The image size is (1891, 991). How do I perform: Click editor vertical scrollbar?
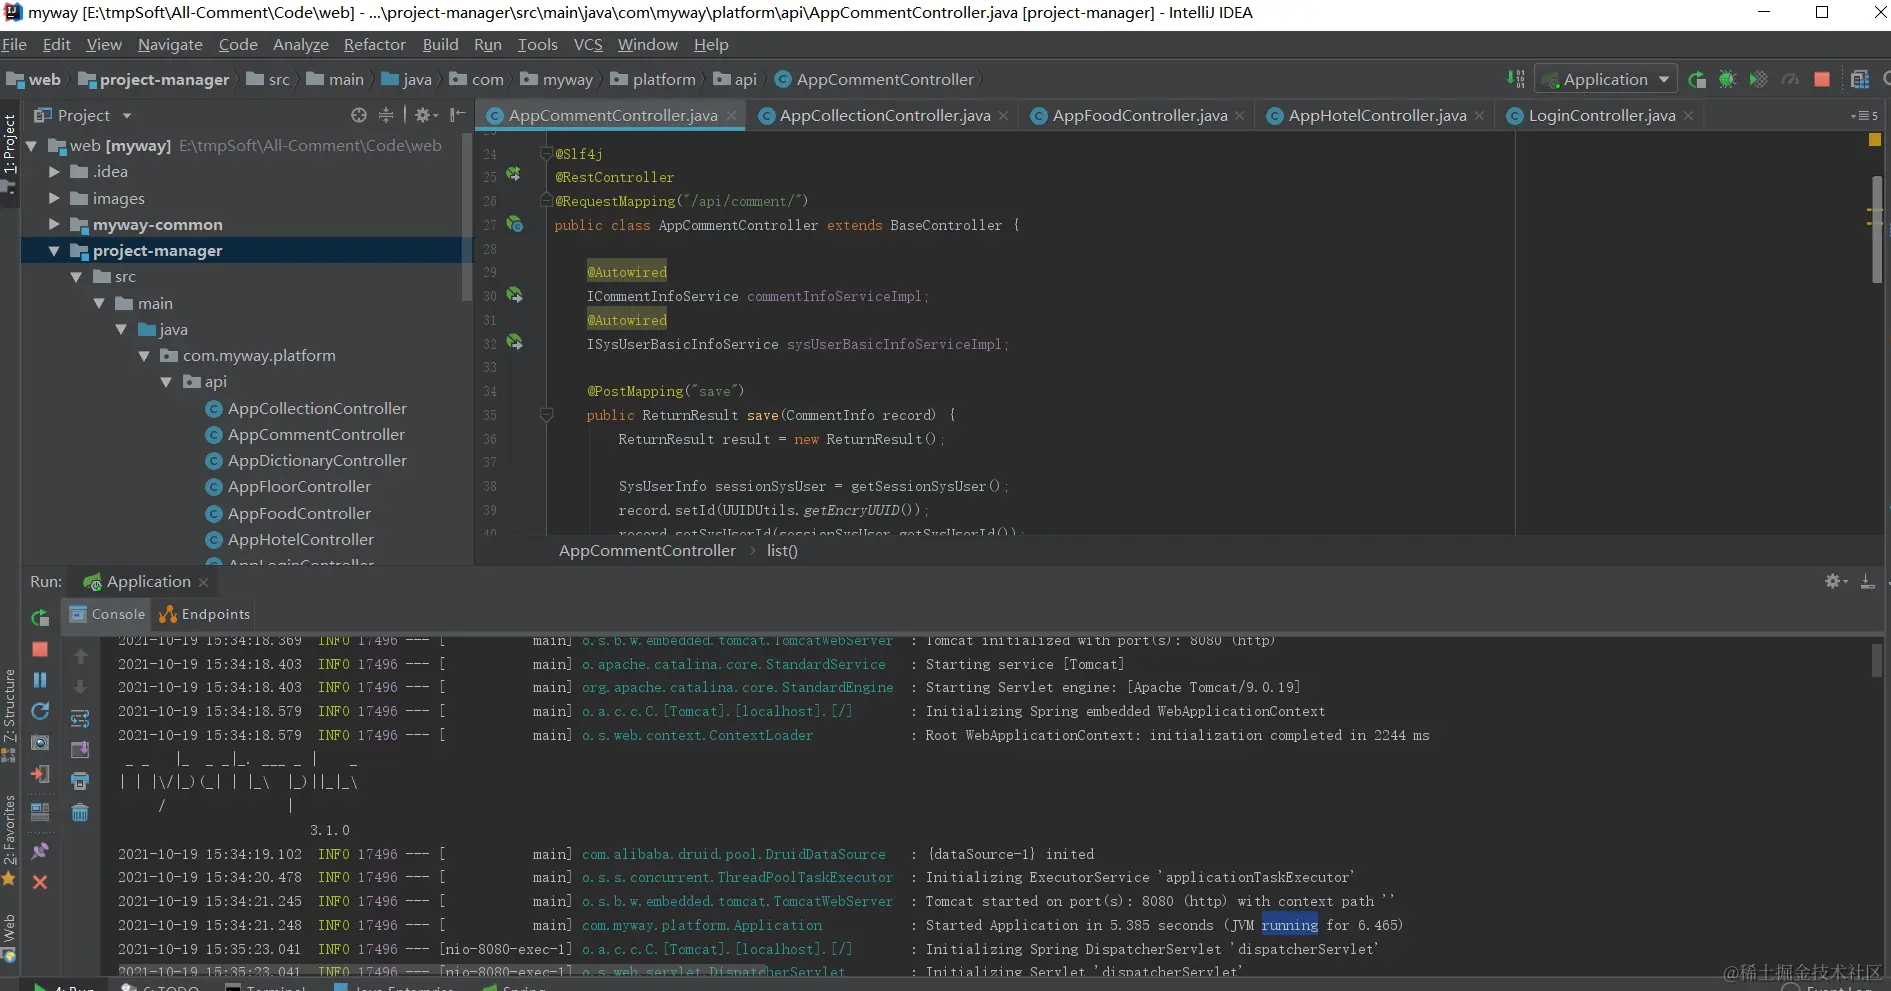pos(1877,230)
